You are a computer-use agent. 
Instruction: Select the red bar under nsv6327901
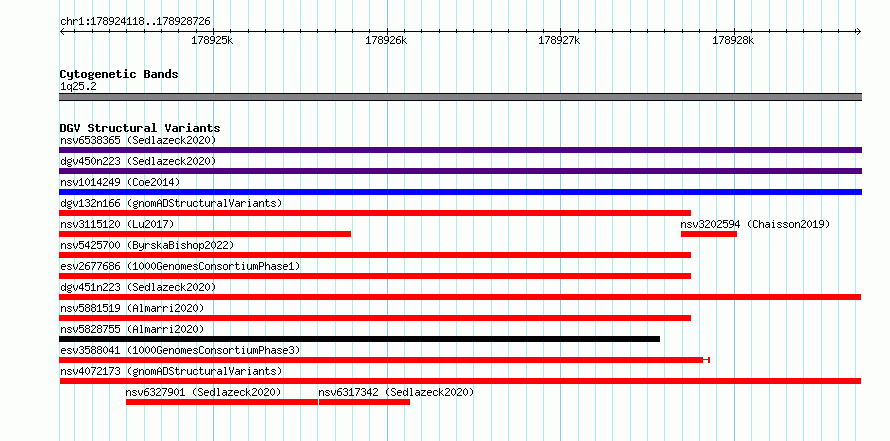pyautogui.click(x=222, y=402)
